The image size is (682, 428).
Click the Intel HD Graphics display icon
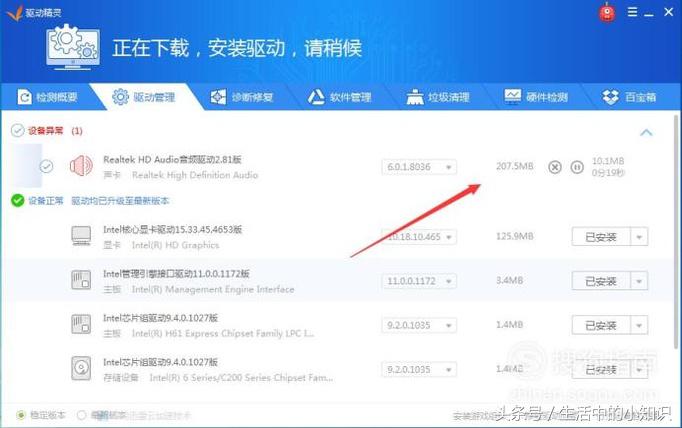81,237
